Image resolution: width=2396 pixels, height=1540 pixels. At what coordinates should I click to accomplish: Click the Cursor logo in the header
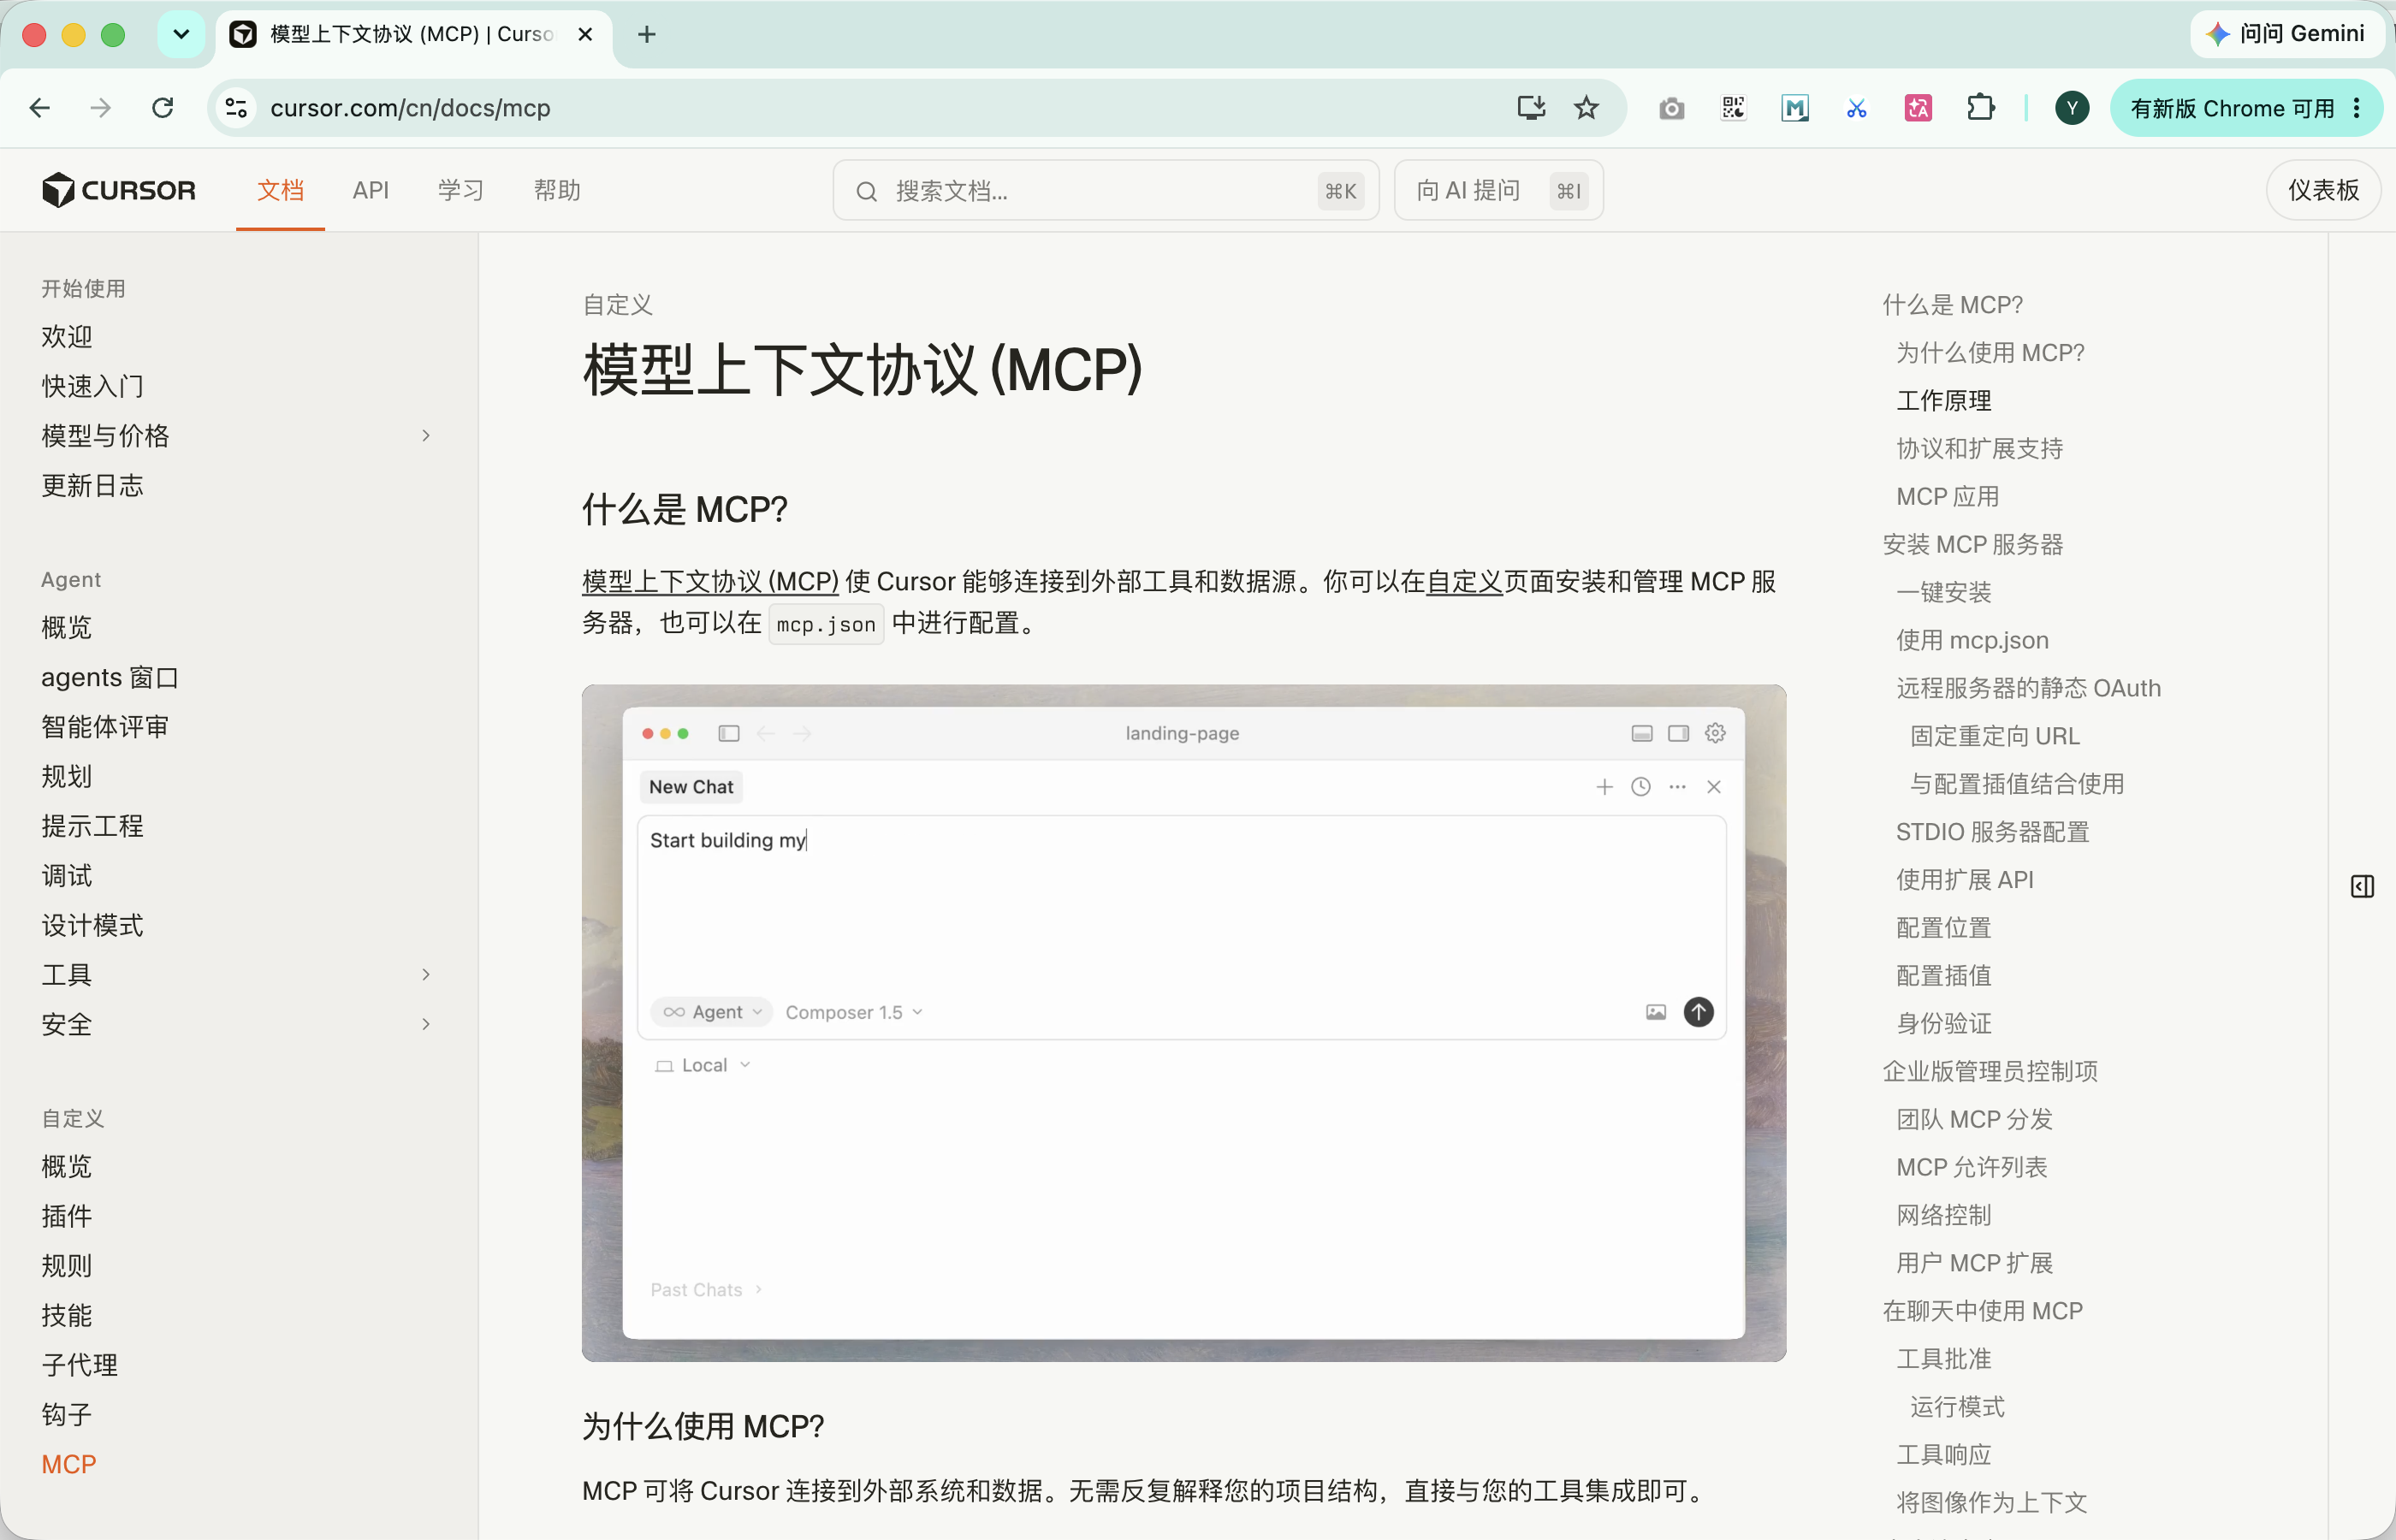point(118,190)
